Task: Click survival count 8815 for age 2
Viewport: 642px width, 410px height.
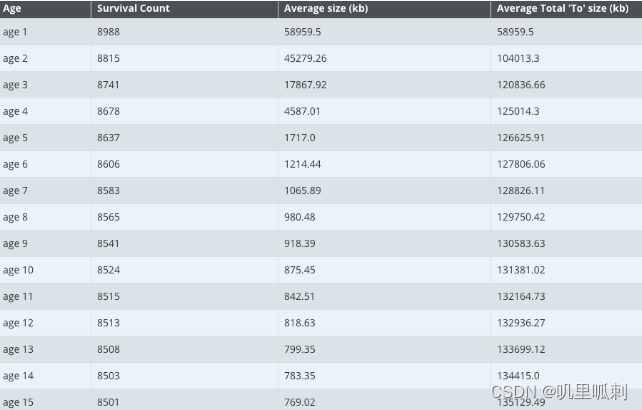Action: (x=108, y=58)
